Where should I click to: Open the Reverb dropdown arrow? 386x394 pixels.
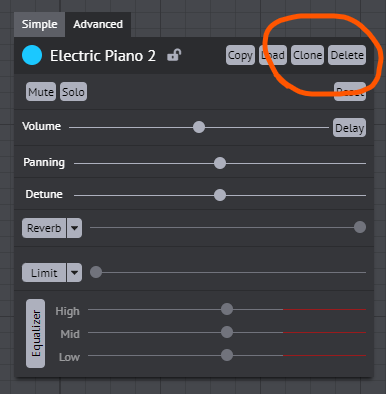click(x=75, y=228)
